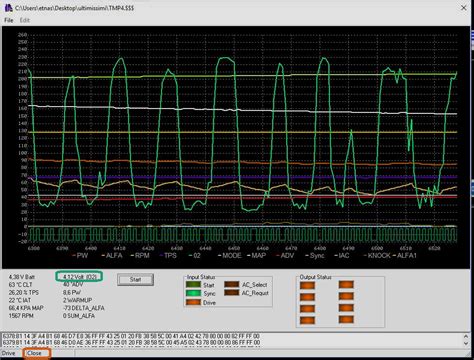Viewport: 474px width, 360px height.
Task: Click the top-right Output Status indicator
Action: tap(346, 285)
